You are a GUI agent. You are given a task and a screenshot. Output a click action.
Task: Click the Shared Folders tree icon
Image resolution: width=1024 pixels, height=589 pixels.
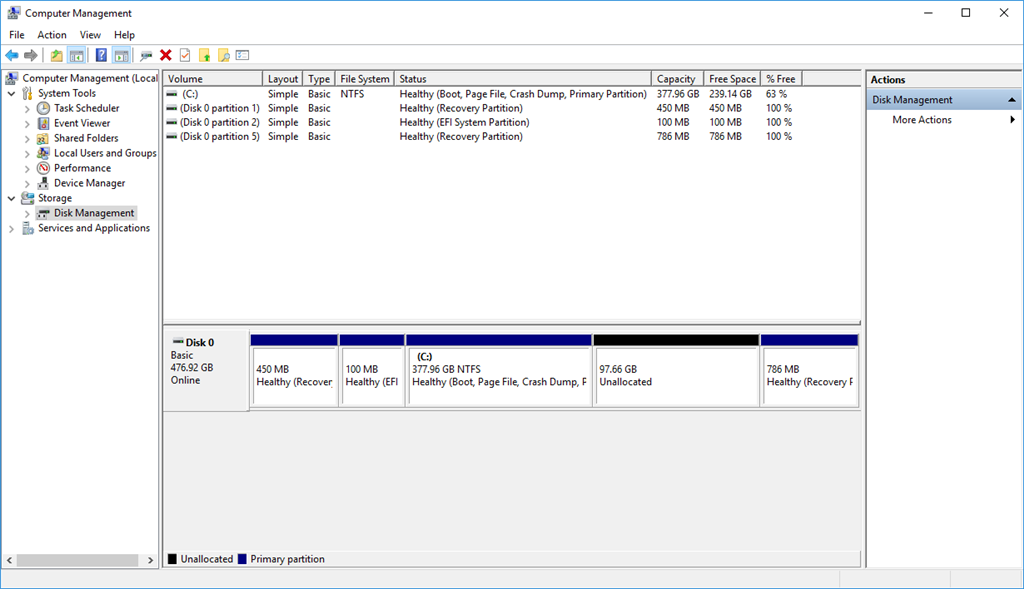tap(43, 138)
